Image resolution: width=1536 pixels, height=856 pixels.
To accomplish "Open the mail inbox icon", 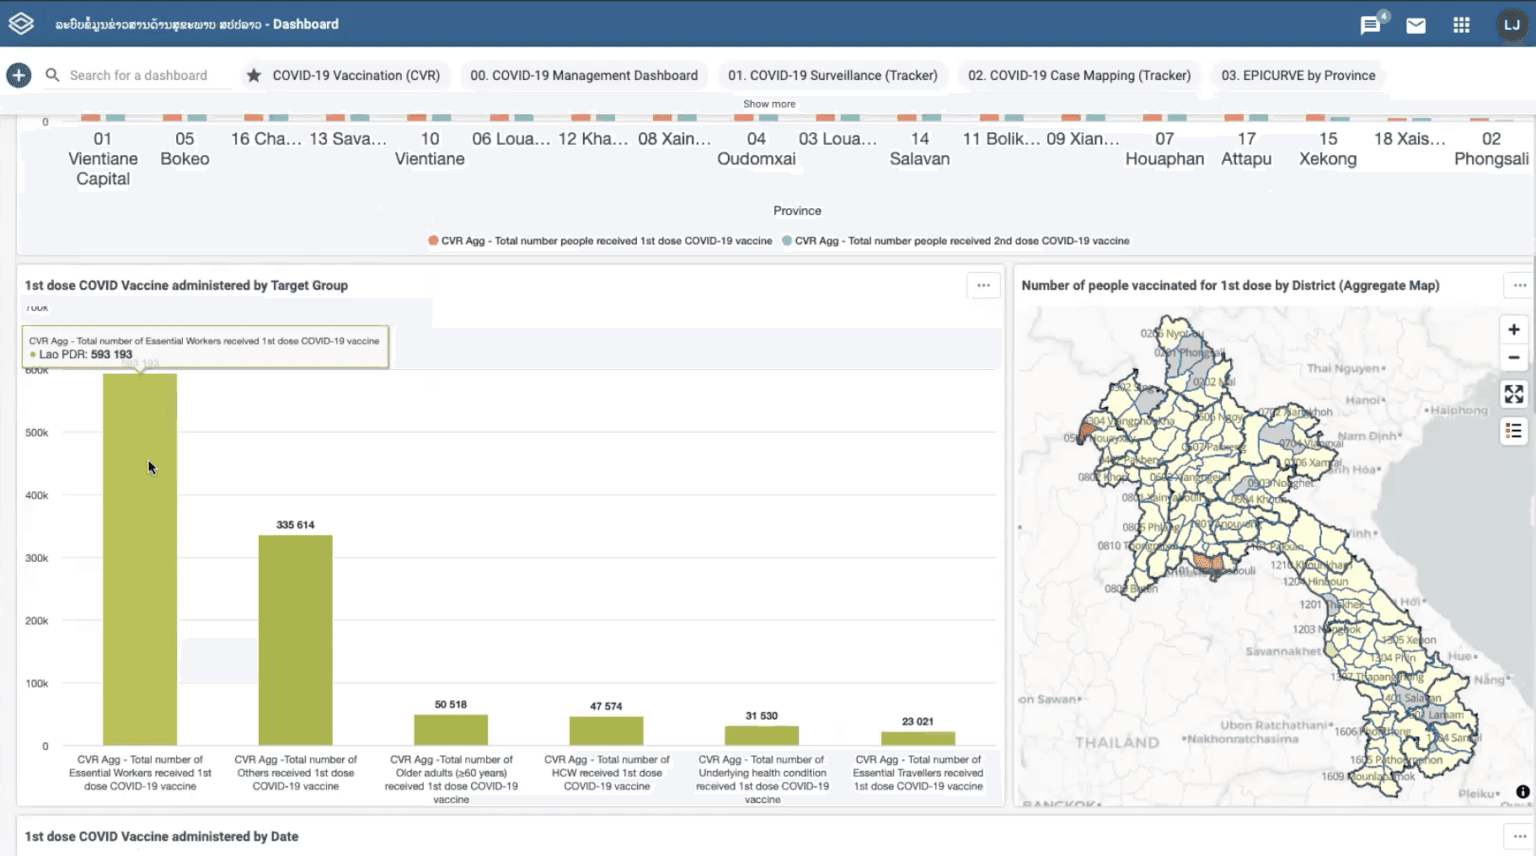I will click(1416, 25).
